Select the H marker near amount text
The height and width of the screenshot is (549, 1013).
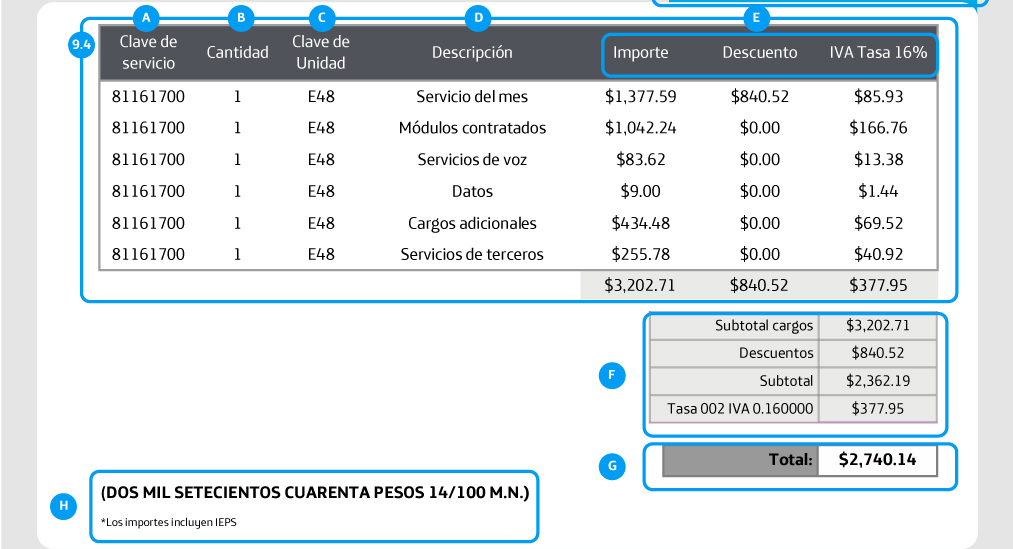(63, 507)
